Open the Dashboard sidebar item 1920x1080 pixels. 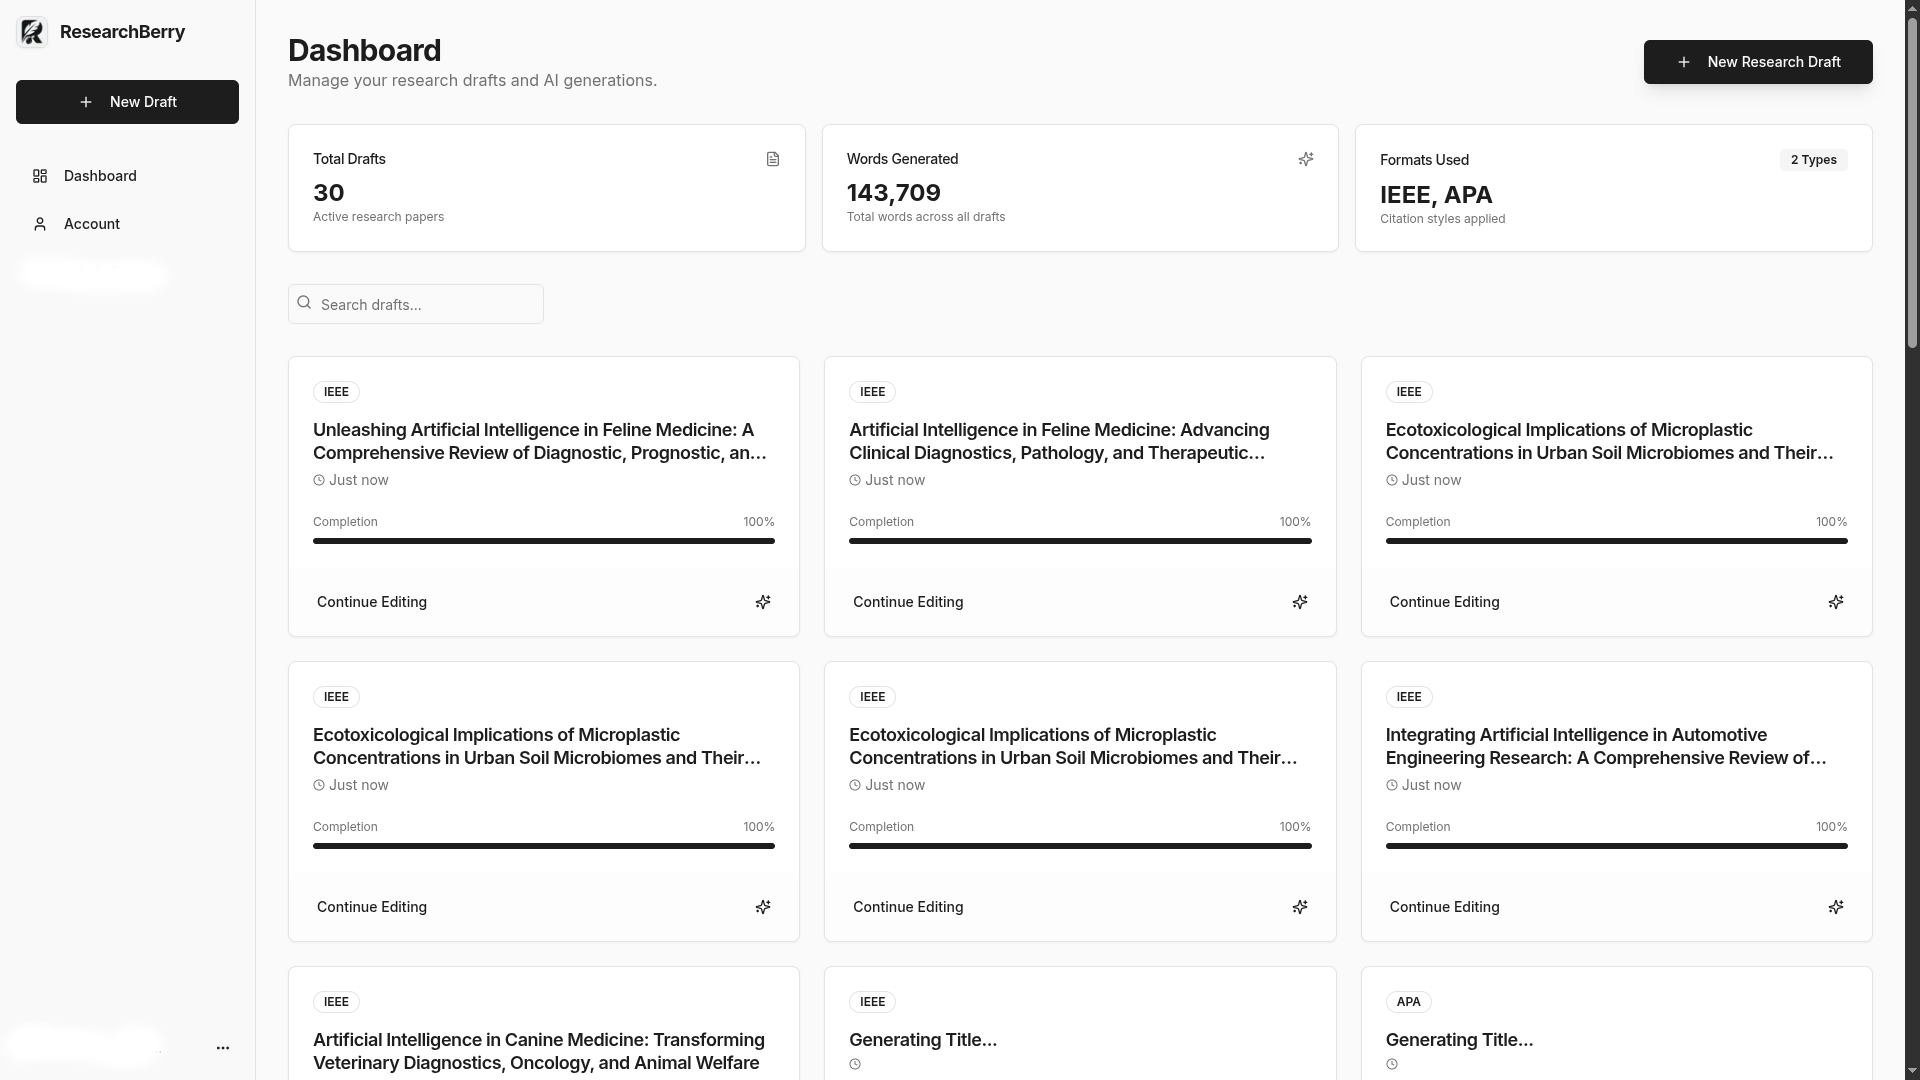pyautogui.click(x=127, y=176)
